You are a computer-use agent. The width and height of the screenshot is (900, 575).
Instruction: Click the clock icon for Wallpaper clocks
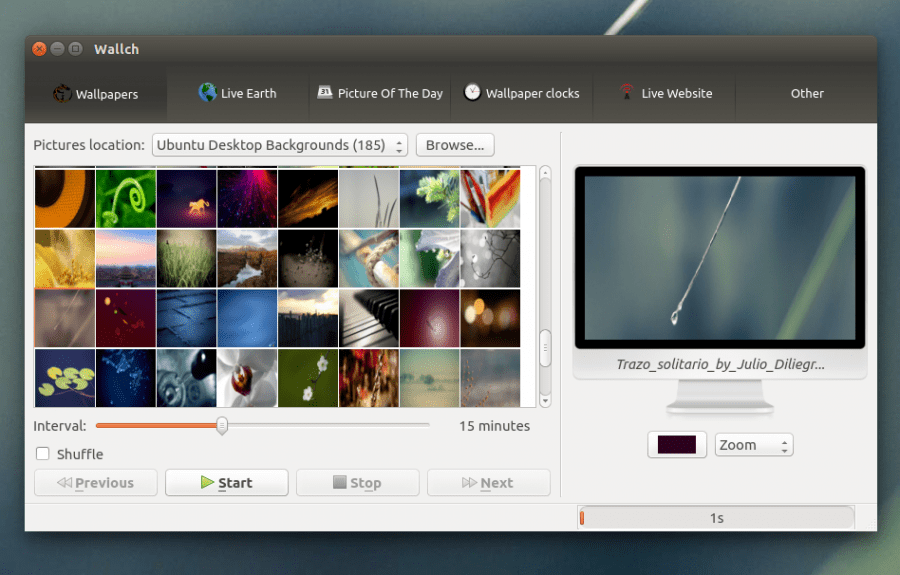472,92
